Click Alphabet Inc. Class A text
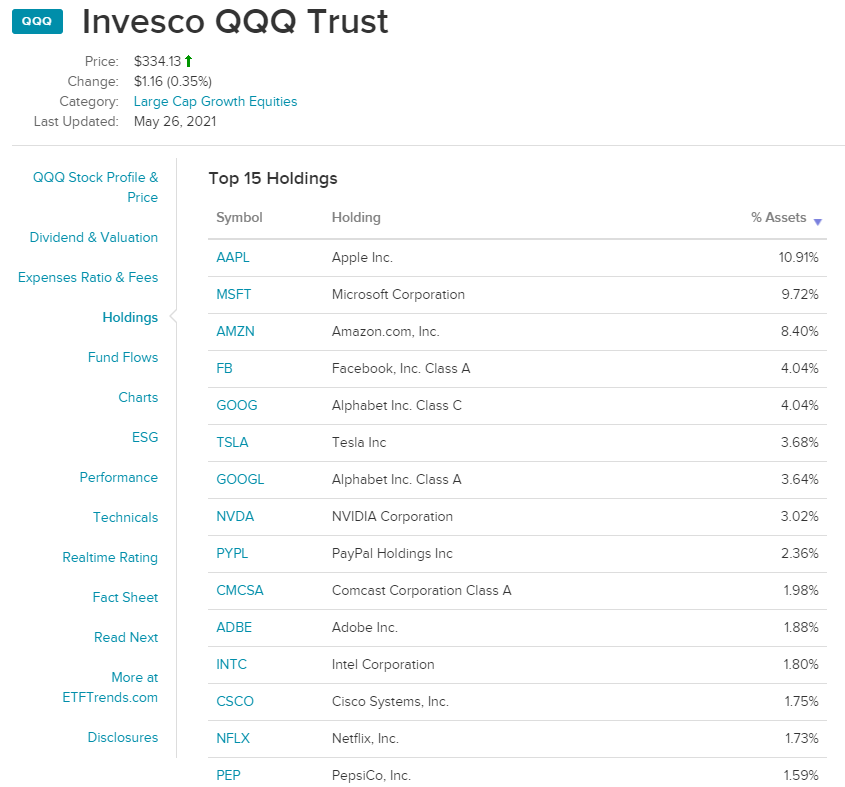 tap(397, 479)
